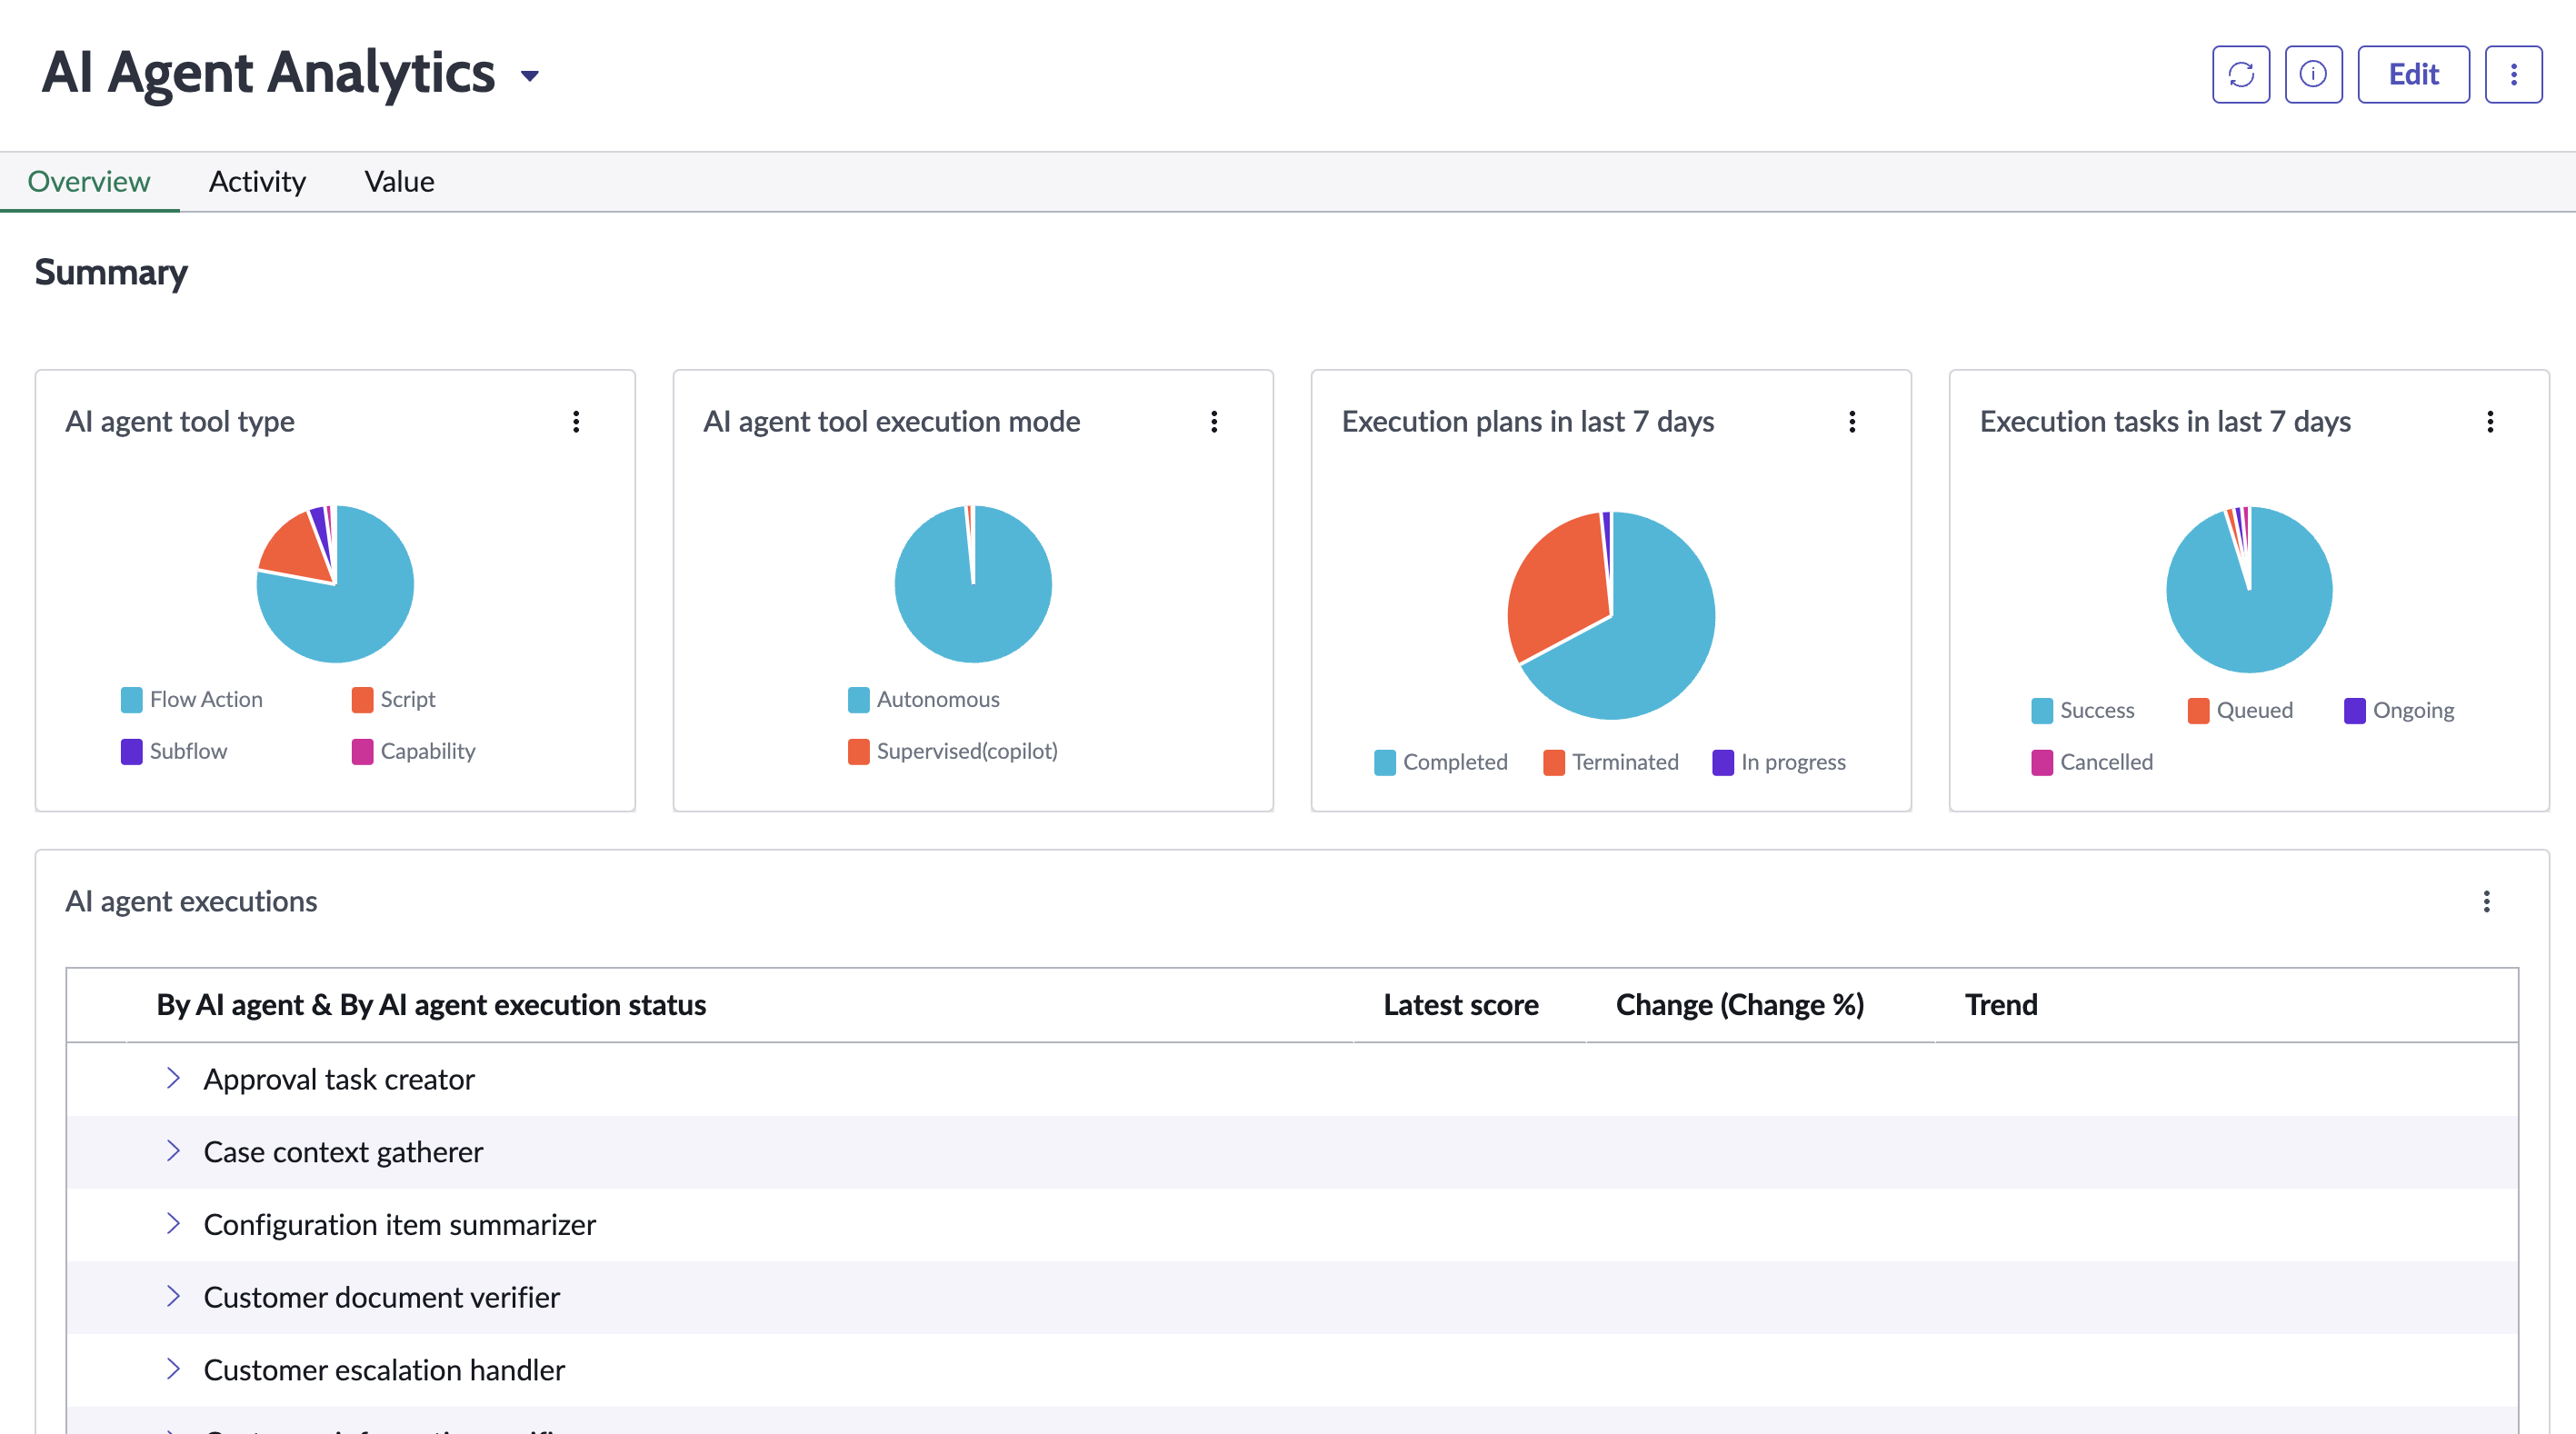Click the Approval task creator label
Screen dimensions: 2576x1434
point(339,1079)
